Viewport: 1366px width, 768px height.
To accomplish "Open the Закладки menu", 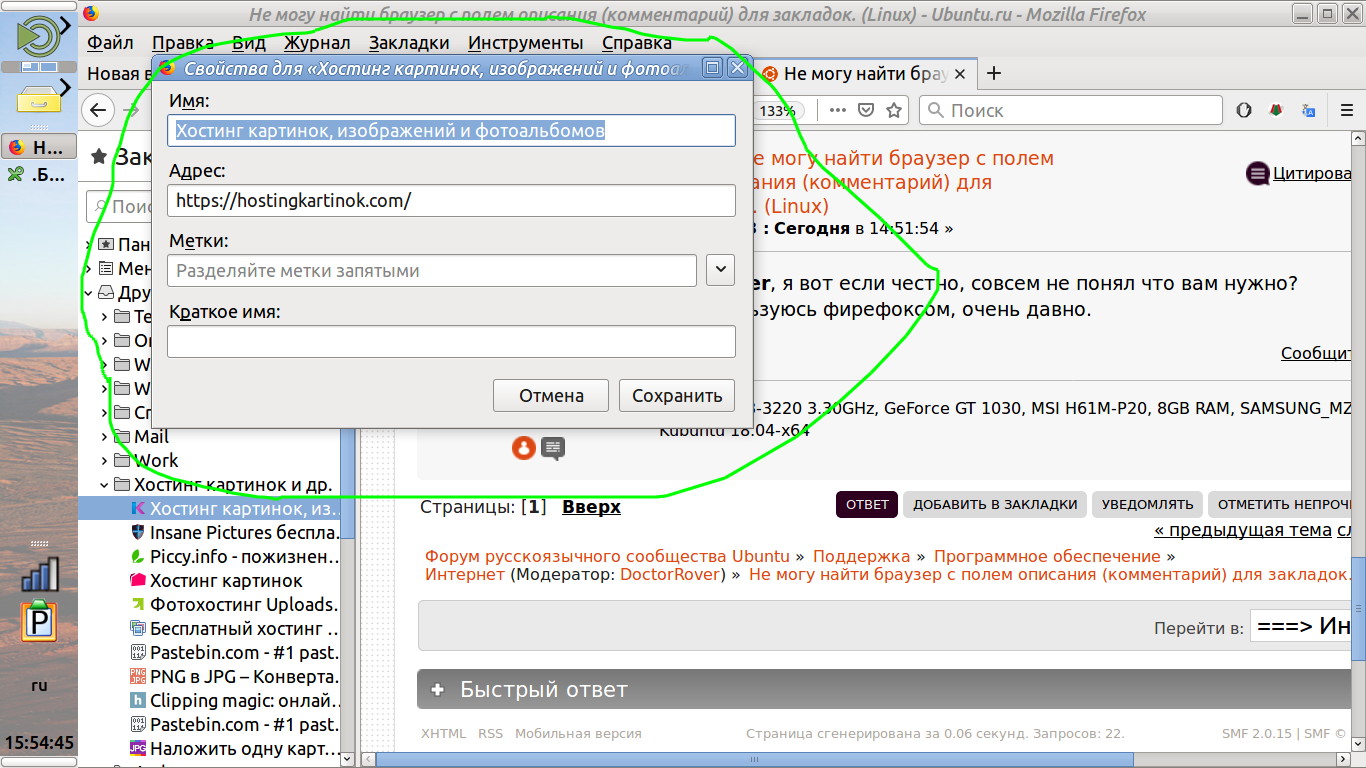I will tap(409, 42).
